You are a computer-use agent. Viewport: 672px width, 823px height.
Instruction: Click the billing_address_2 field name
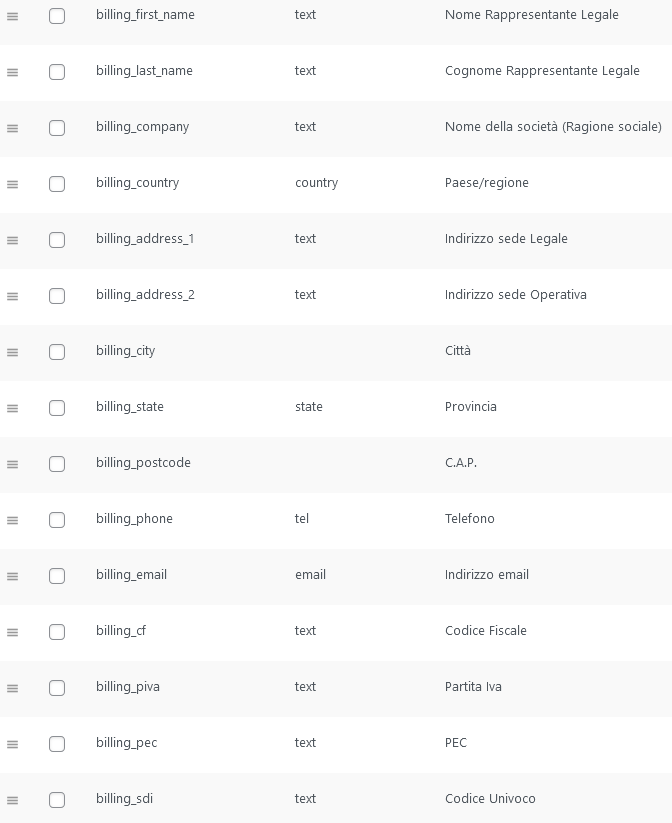coord(145,295)
